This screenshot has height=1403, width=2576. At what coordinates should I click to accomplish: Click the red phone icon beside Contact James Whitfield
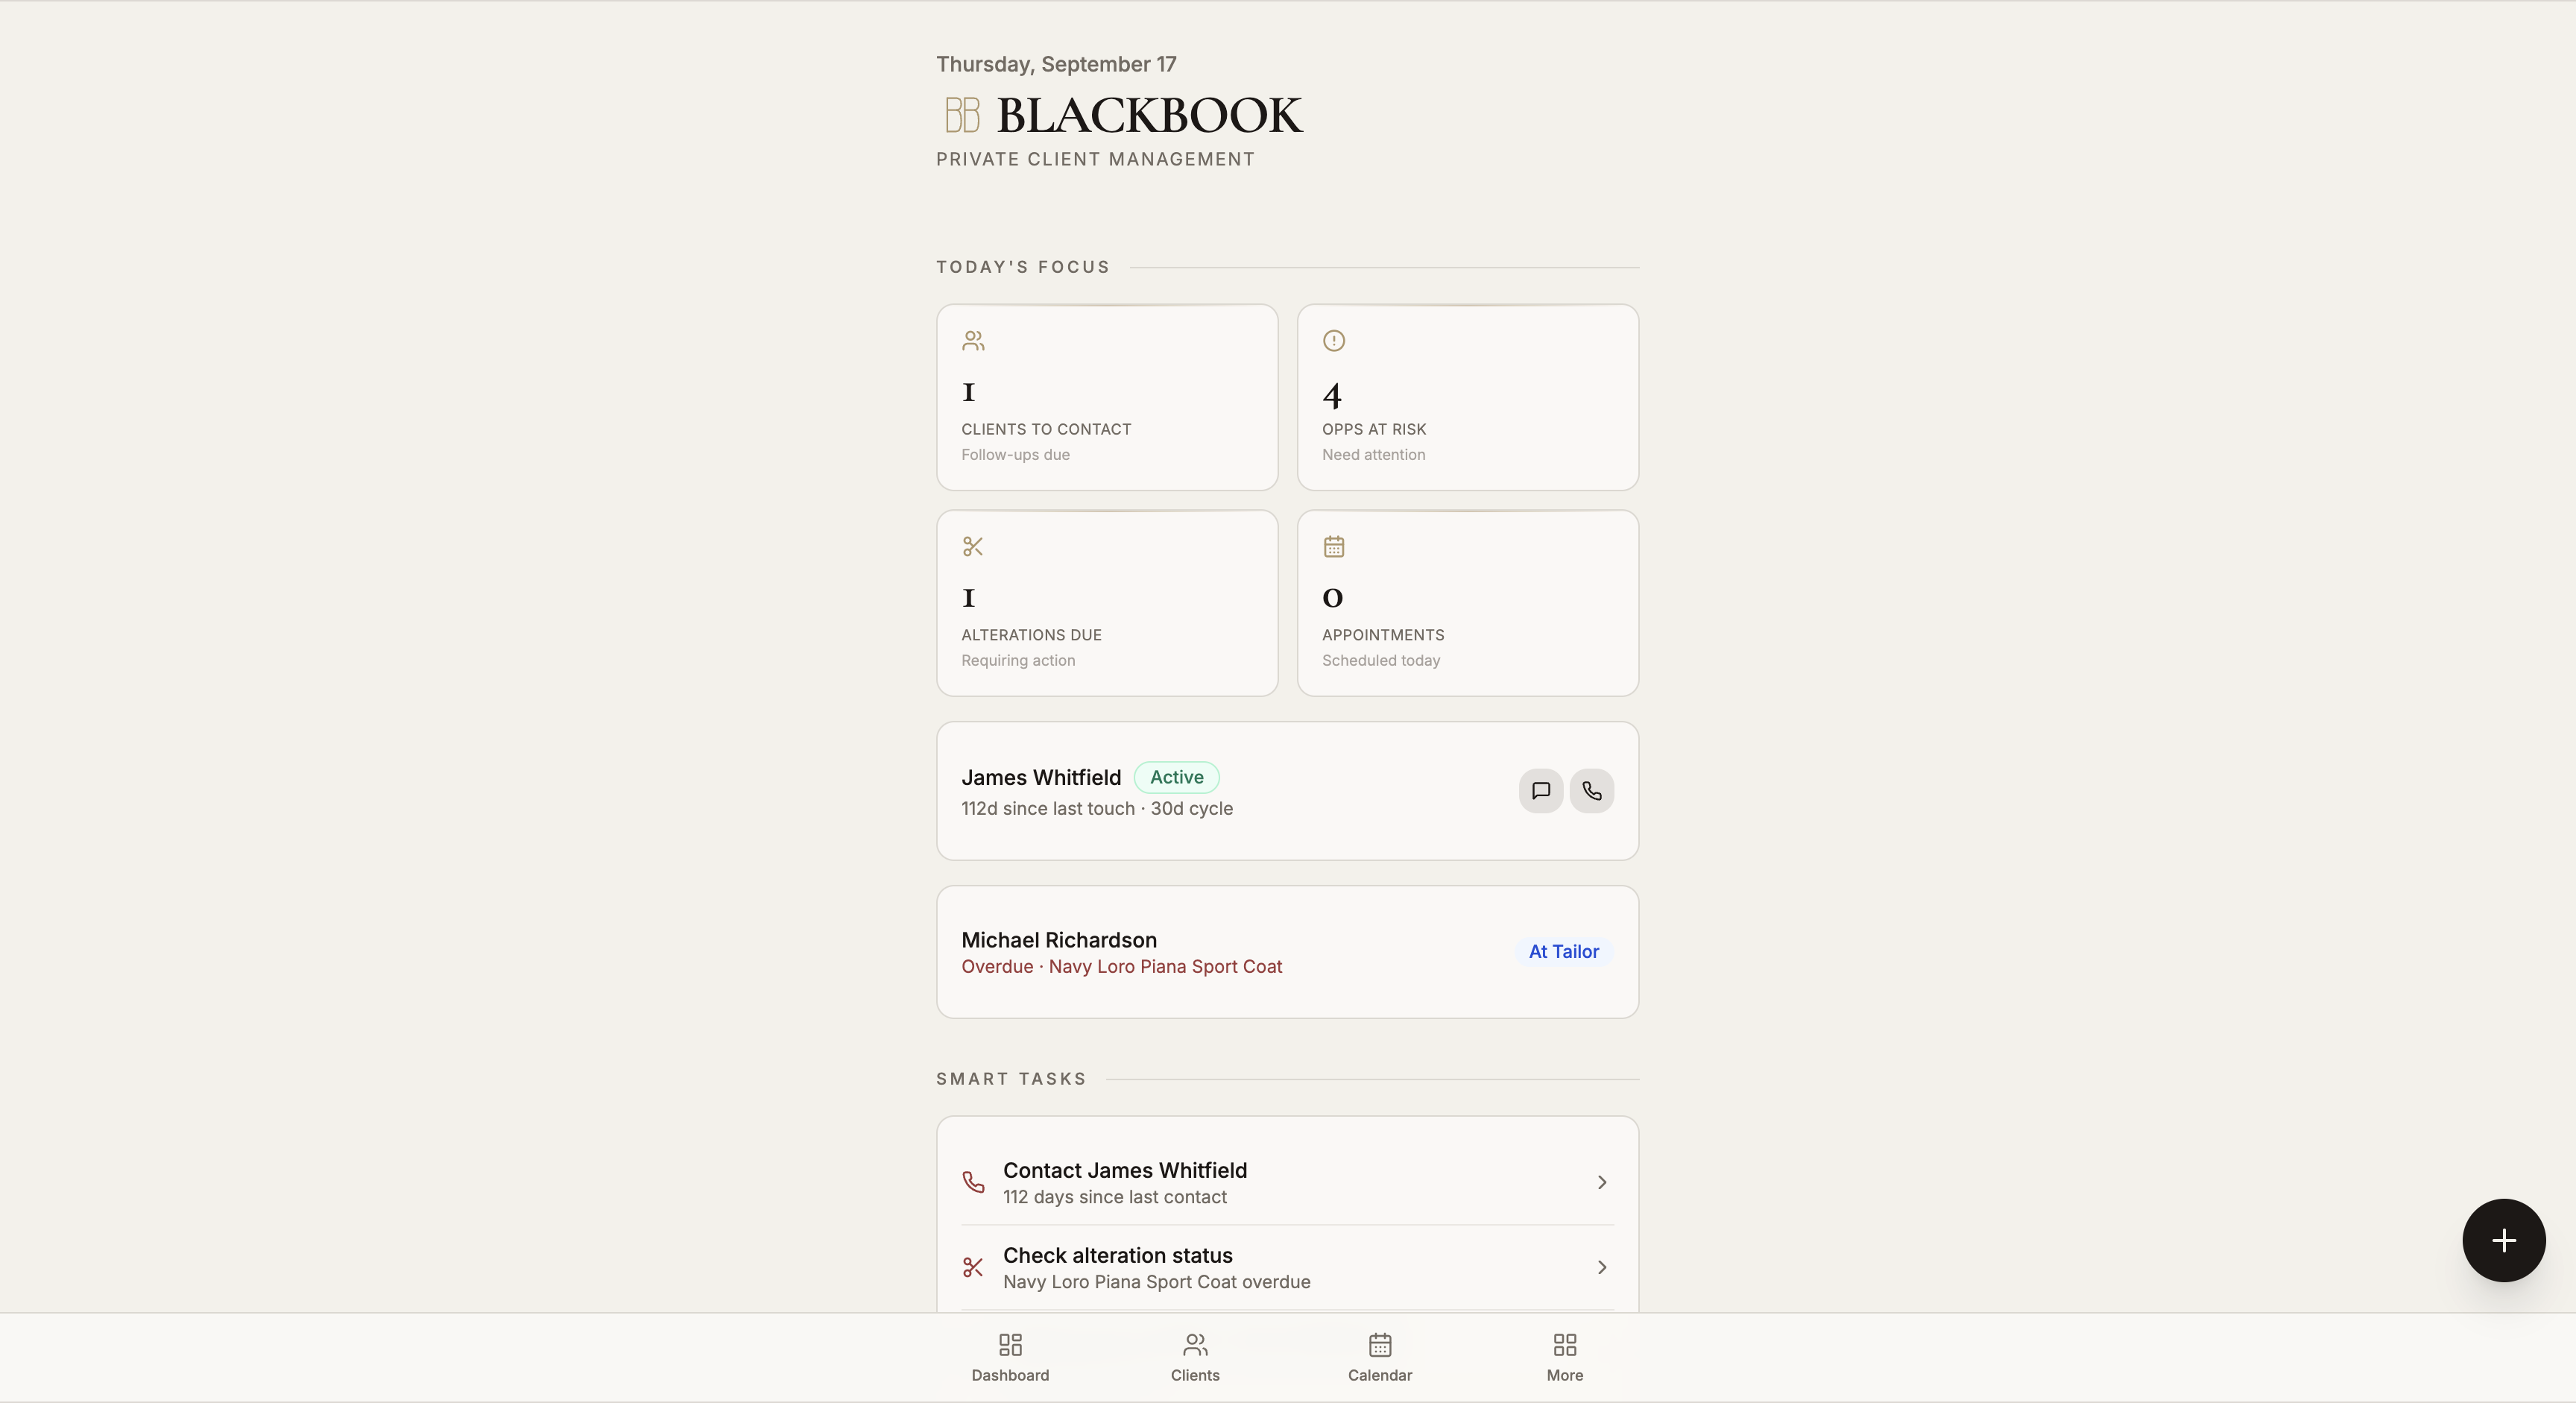pyautogui.click(x=973, y=1182)
